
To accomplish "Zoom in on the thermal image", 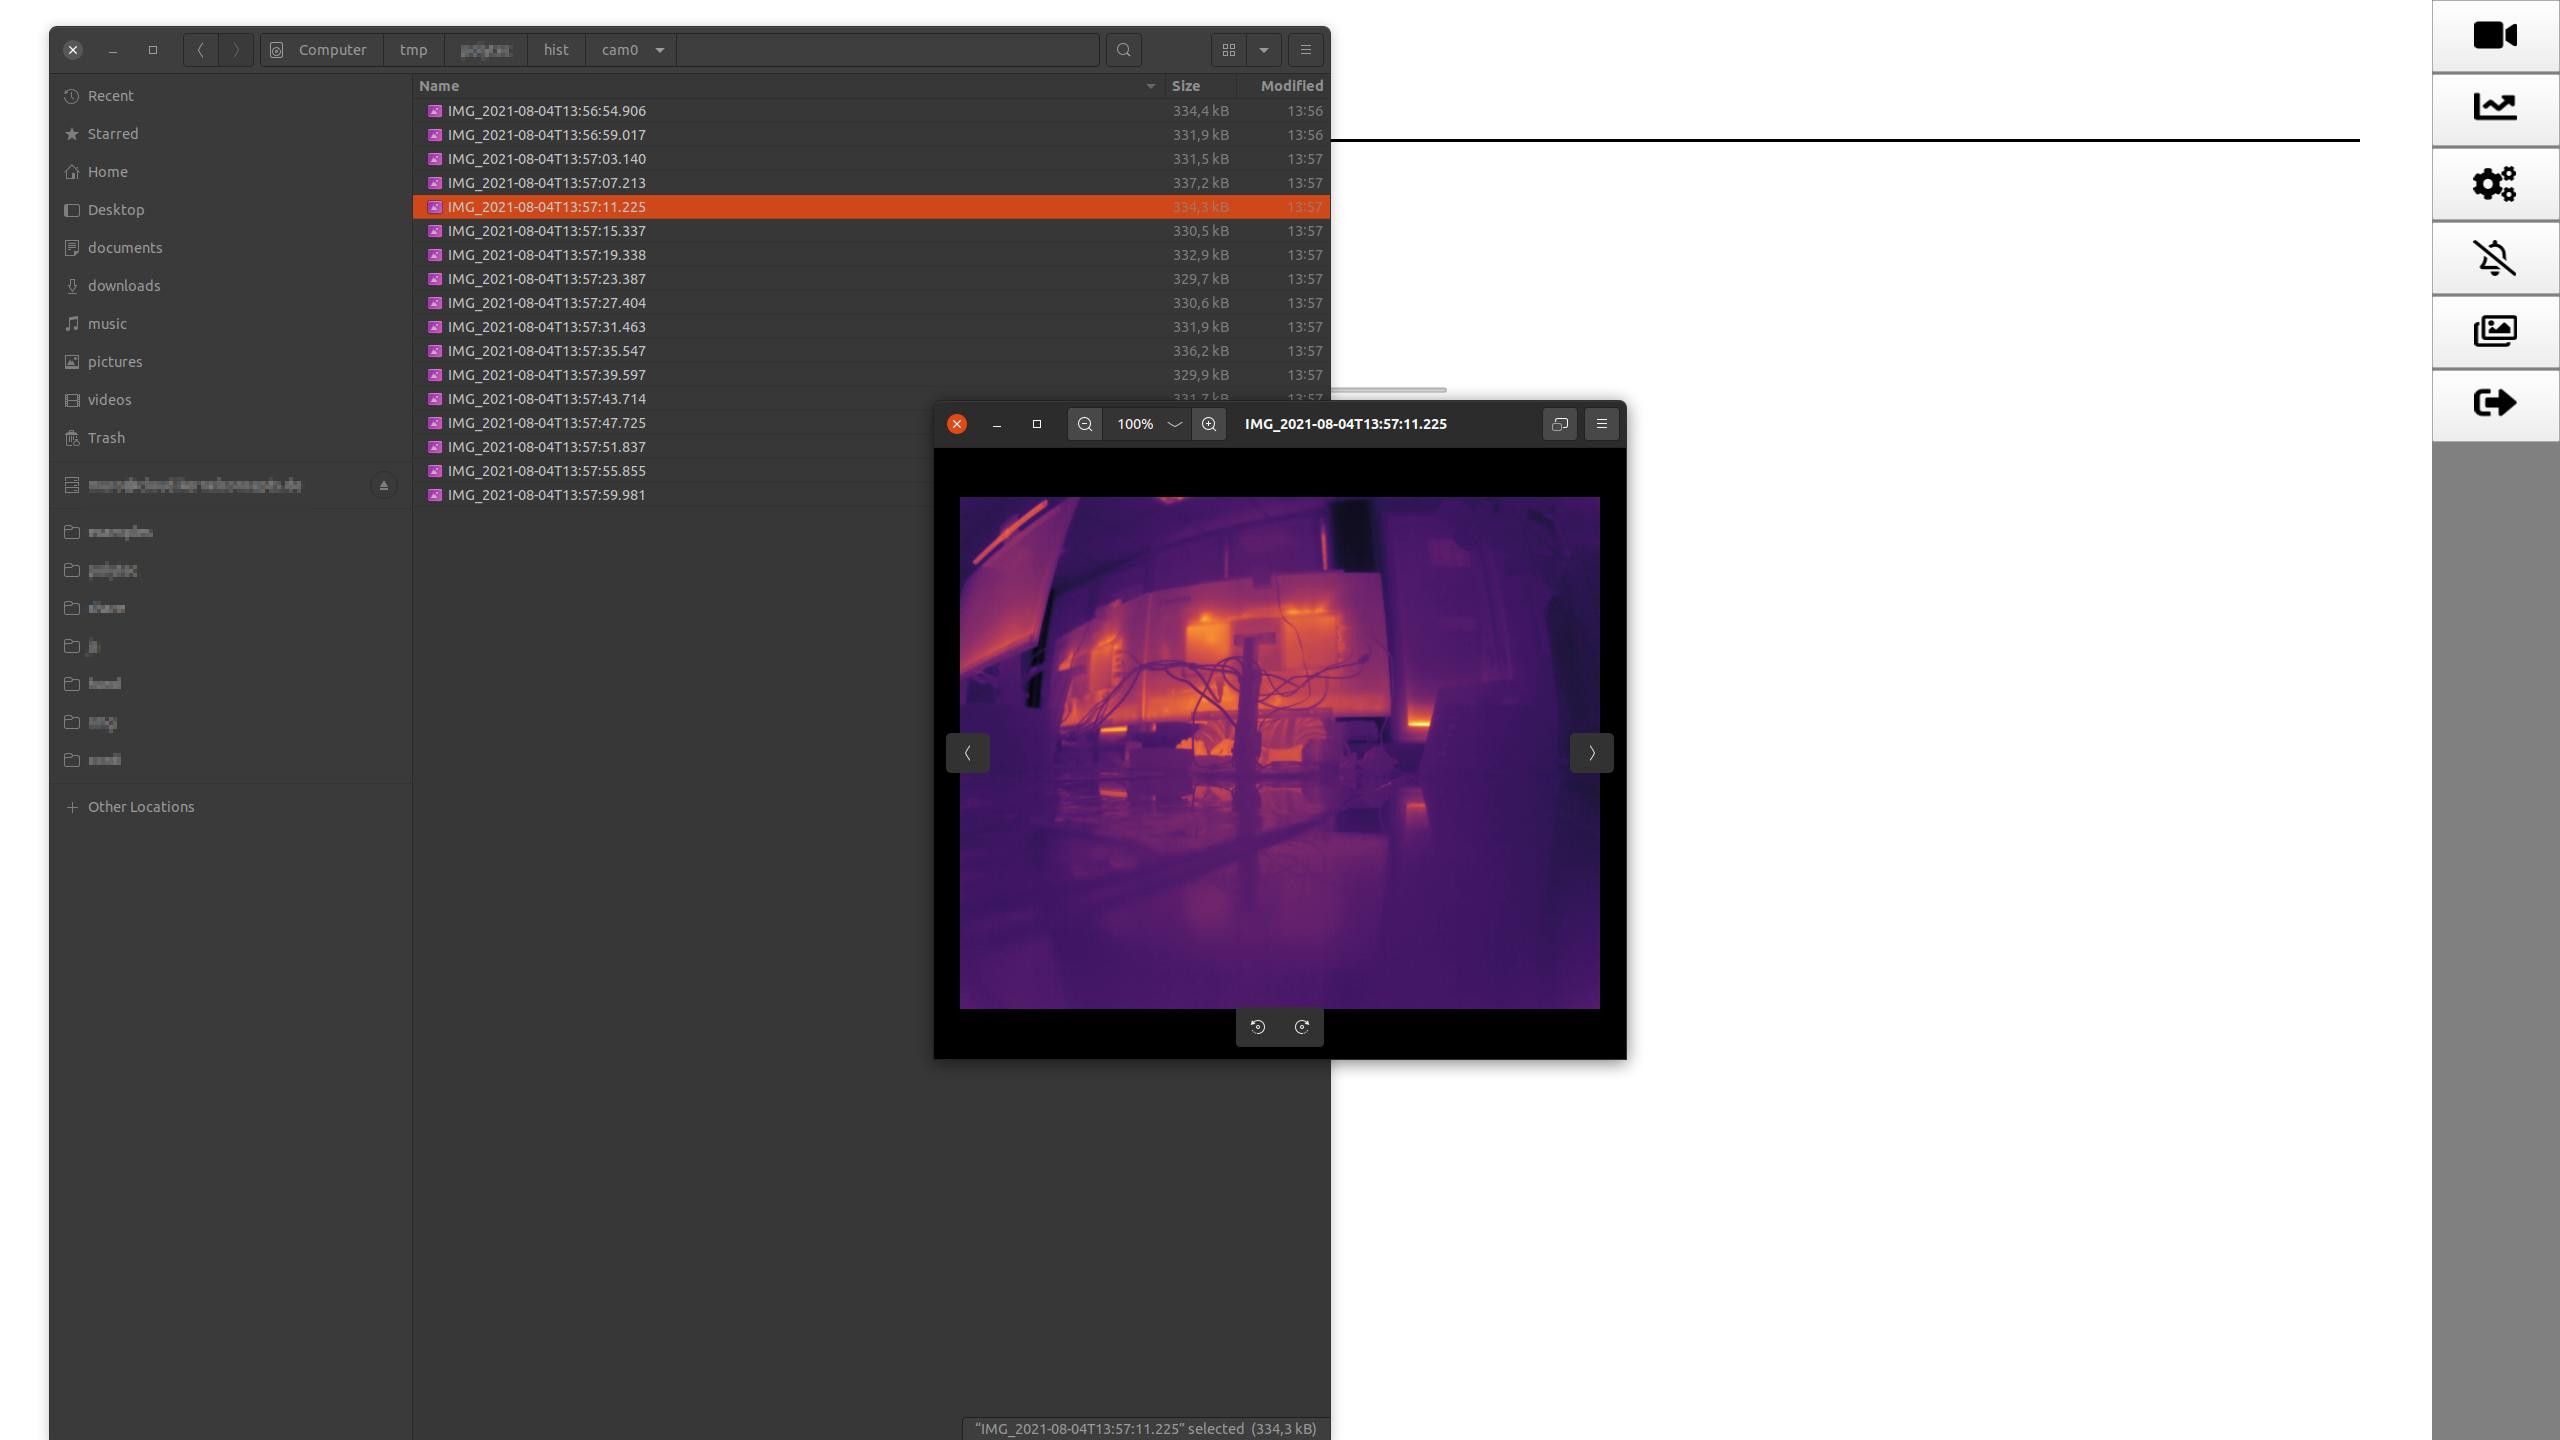I will point(1209,424).
